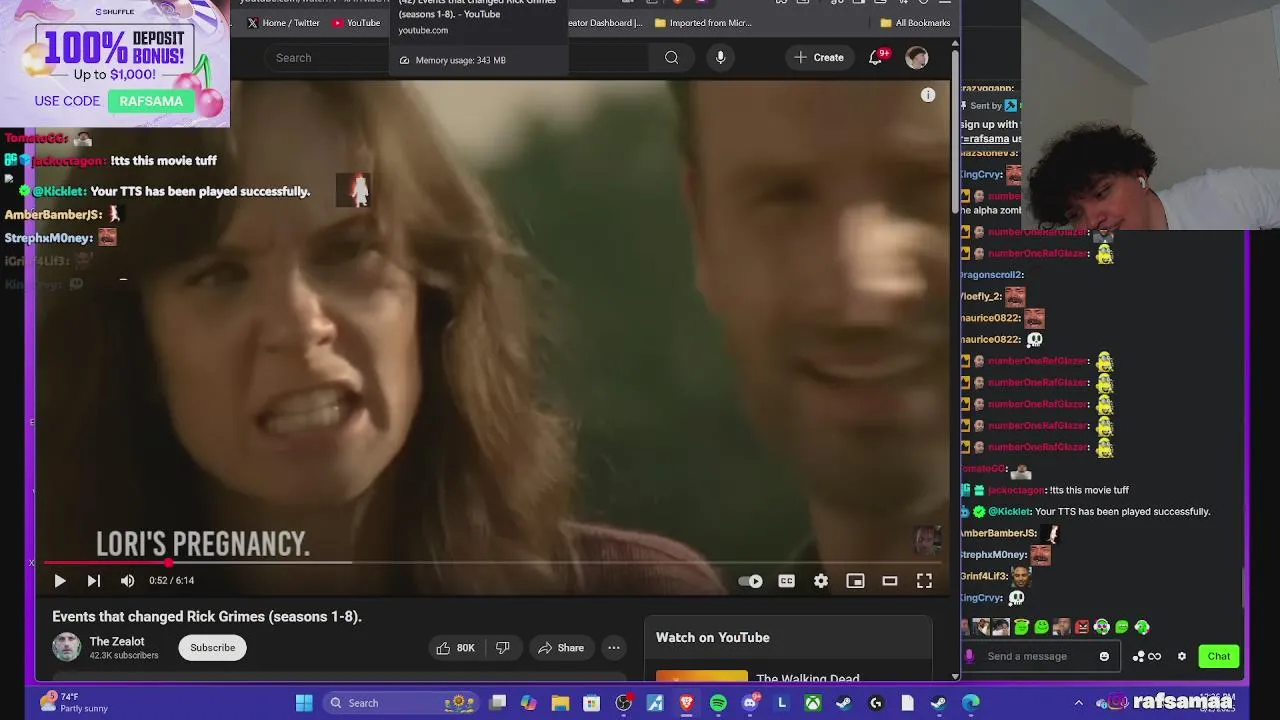Open Windows Start menu
Image resolution: width=1280 pixels, height=720 pixels.
(x=304, y=703)
